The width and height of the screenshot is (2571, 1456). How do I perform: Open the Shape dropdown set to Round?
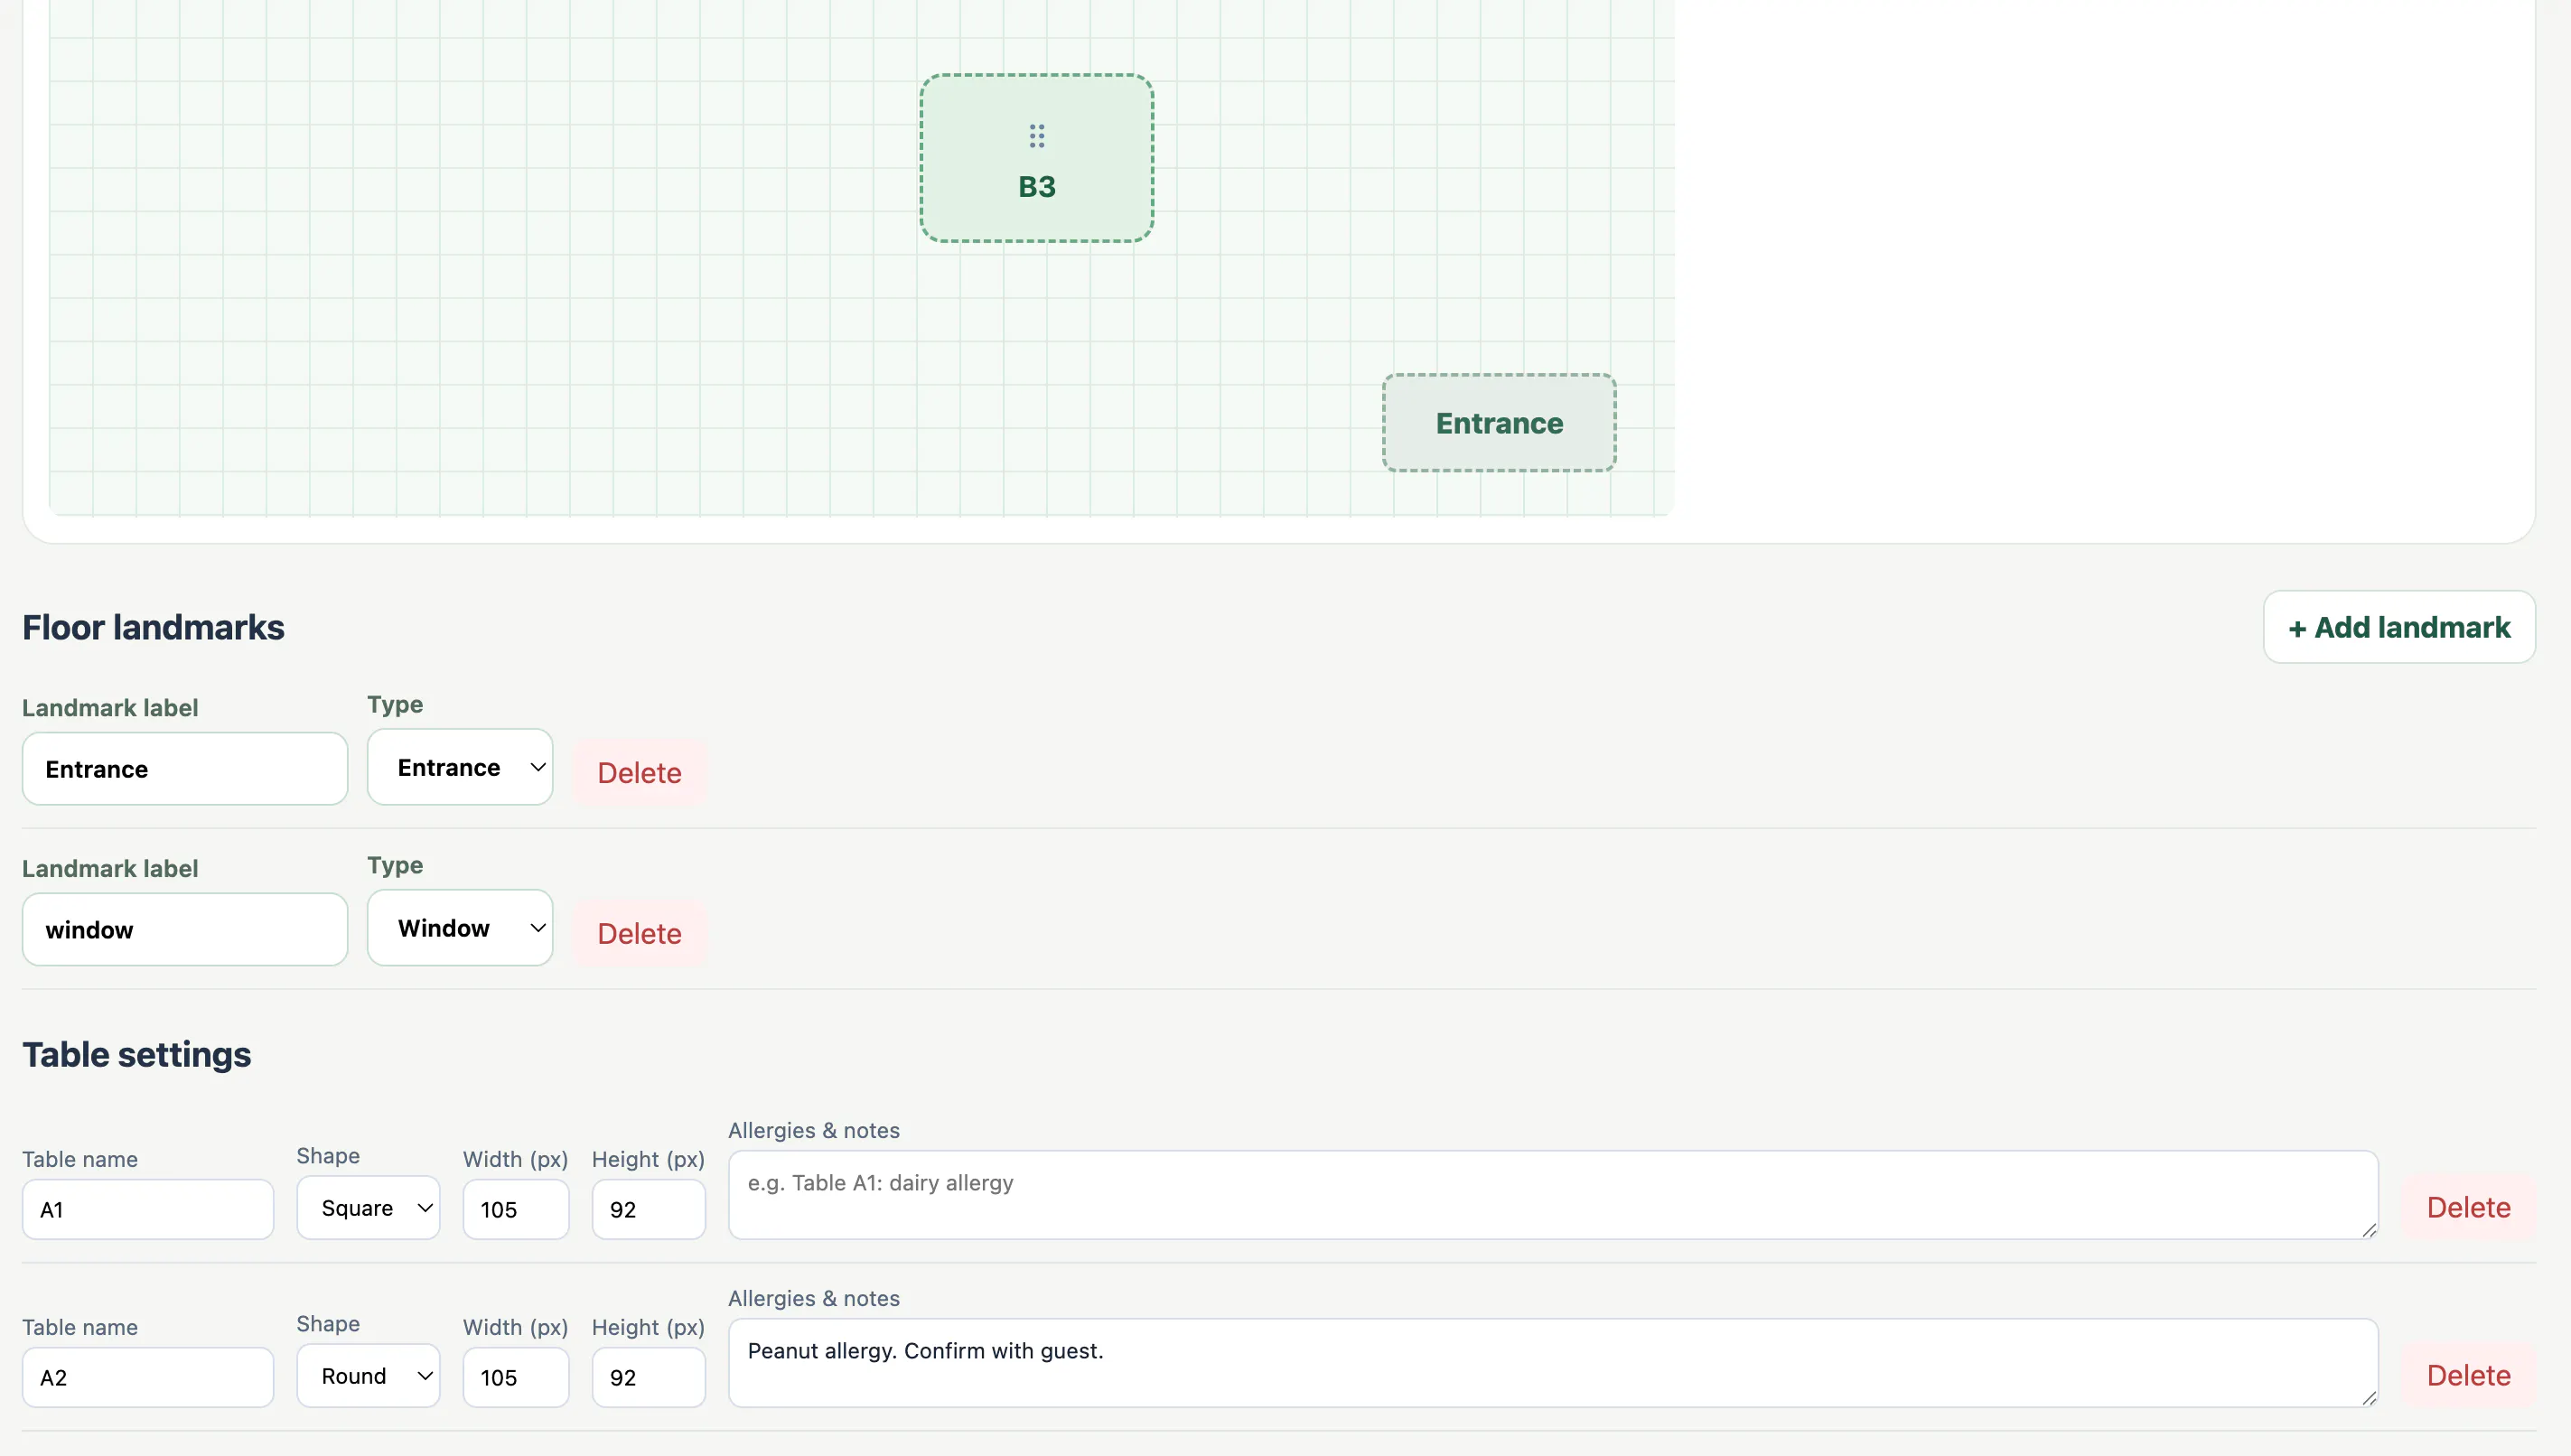368,1376
